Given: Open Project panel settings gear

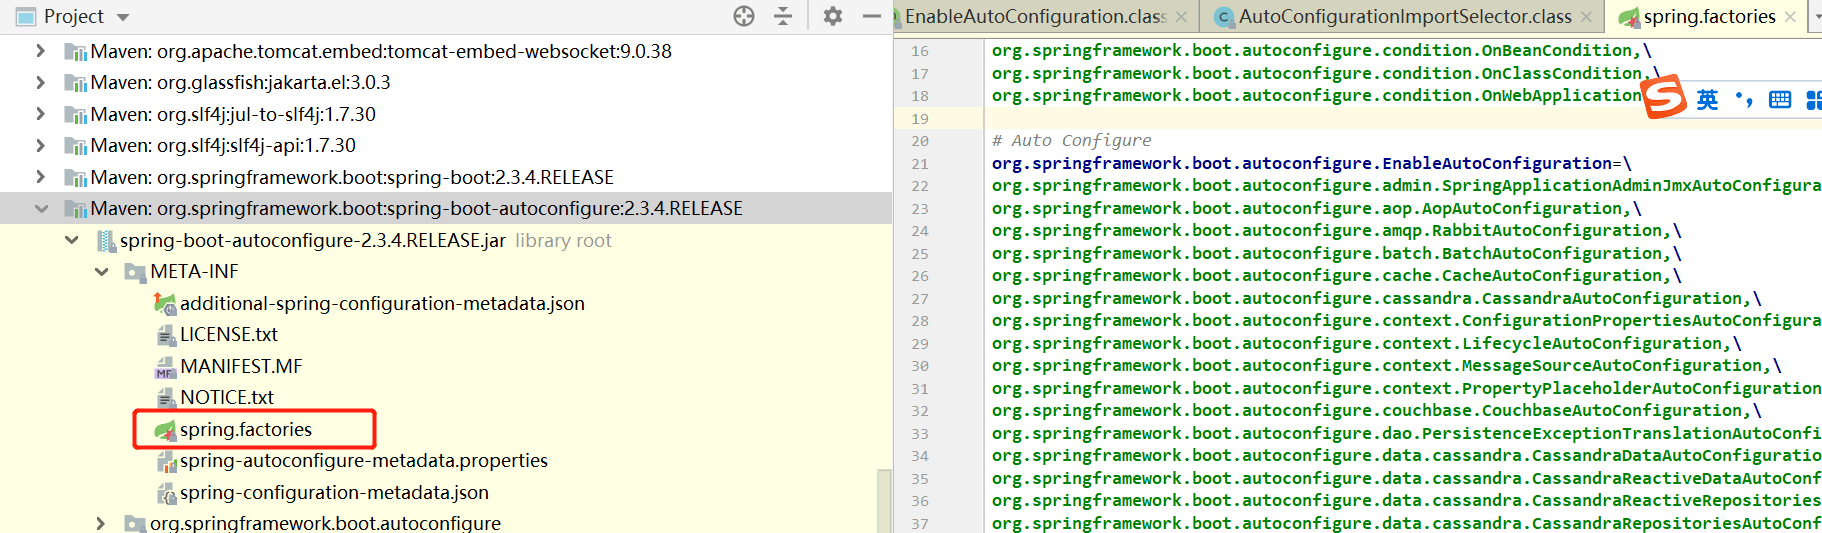Looking at the screenshot, I should pyautogui.click(x=832, y=16).
